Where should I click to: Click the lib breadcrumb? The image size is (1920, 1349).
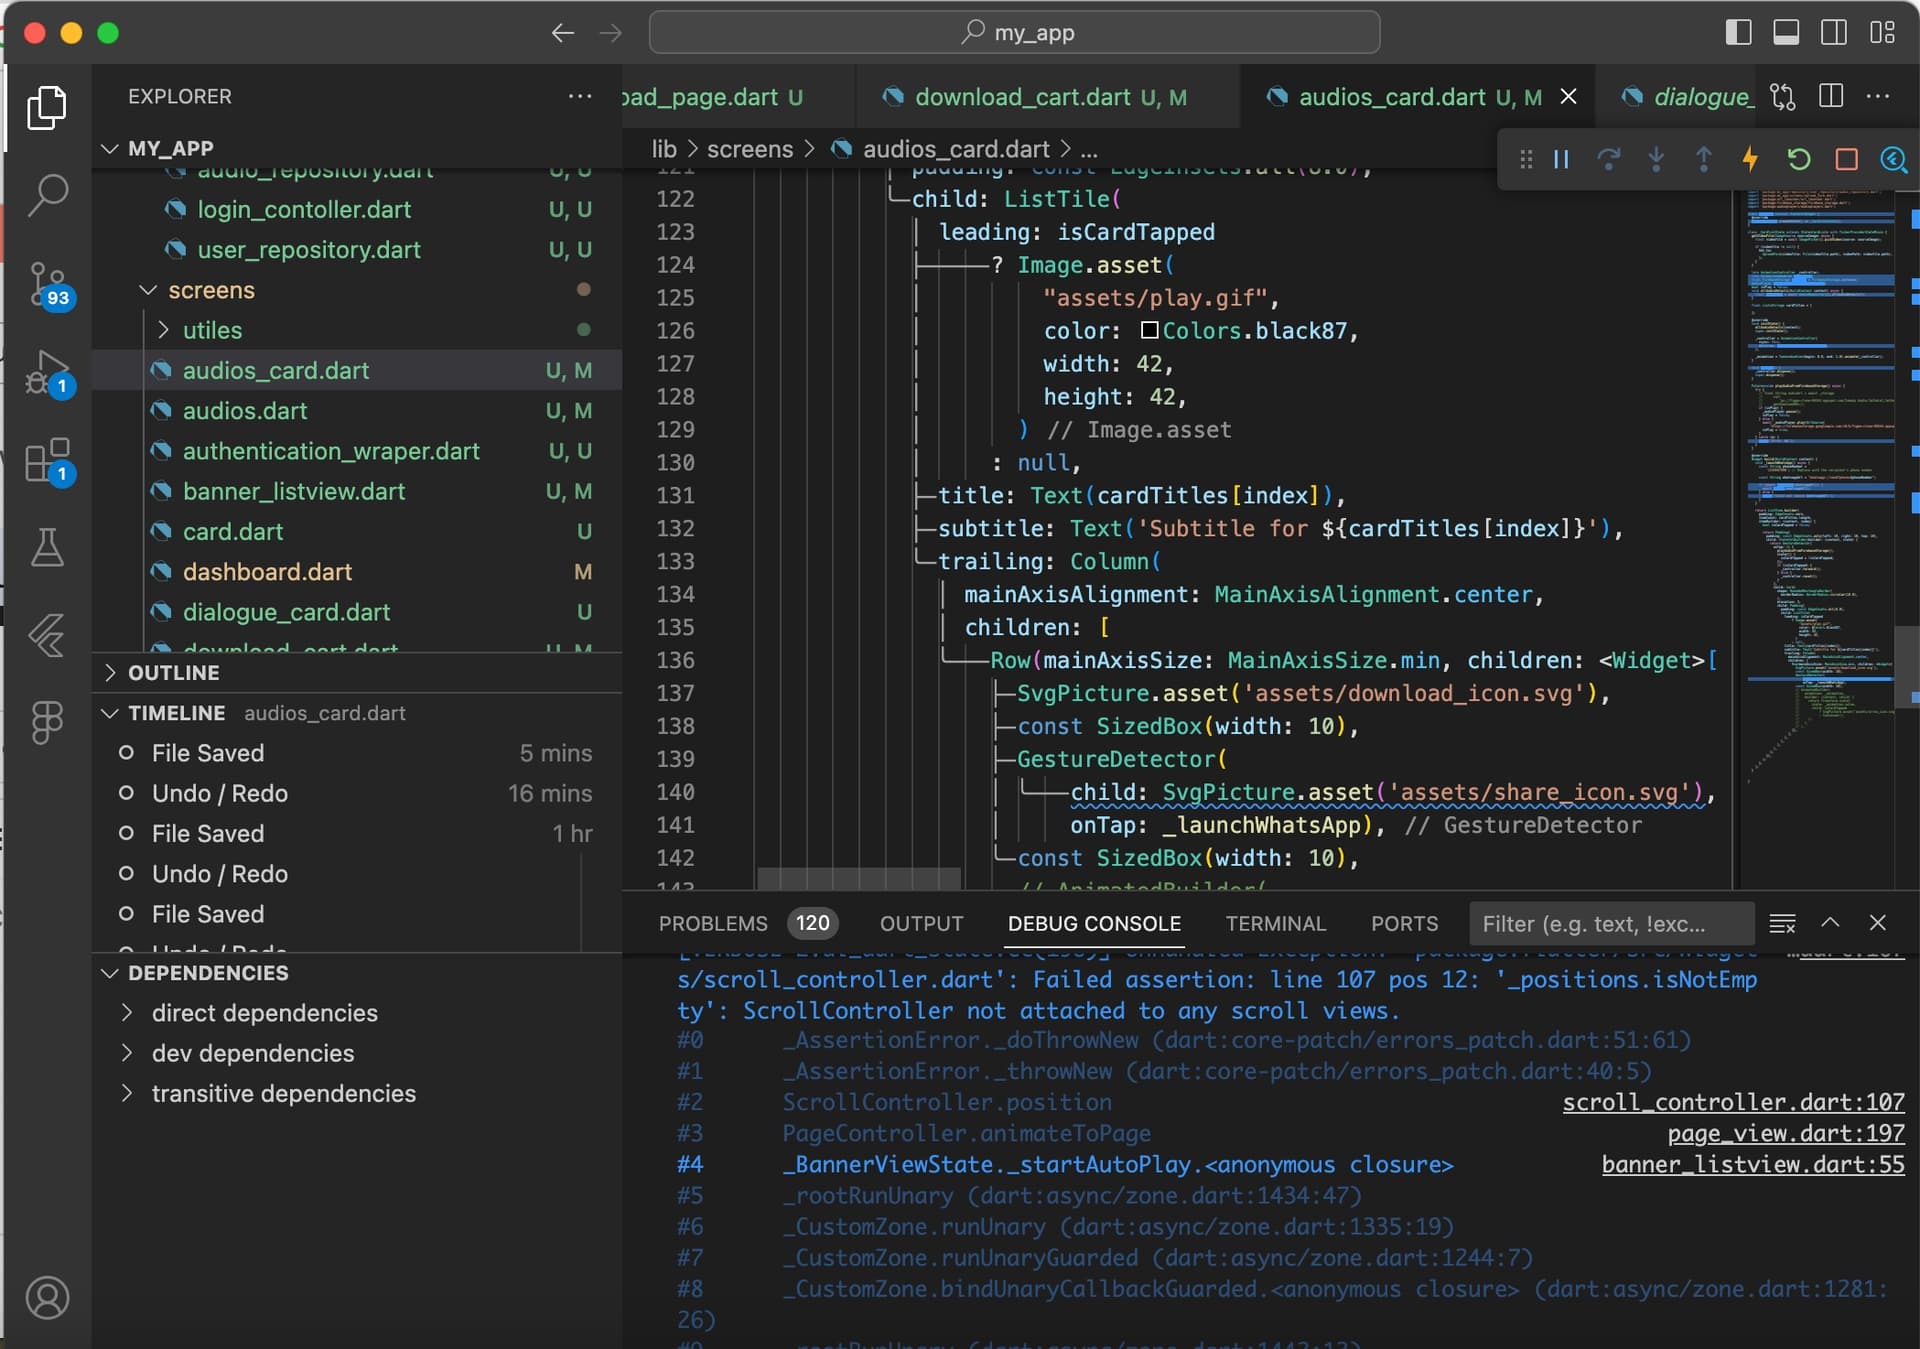[x=664, y=149]
